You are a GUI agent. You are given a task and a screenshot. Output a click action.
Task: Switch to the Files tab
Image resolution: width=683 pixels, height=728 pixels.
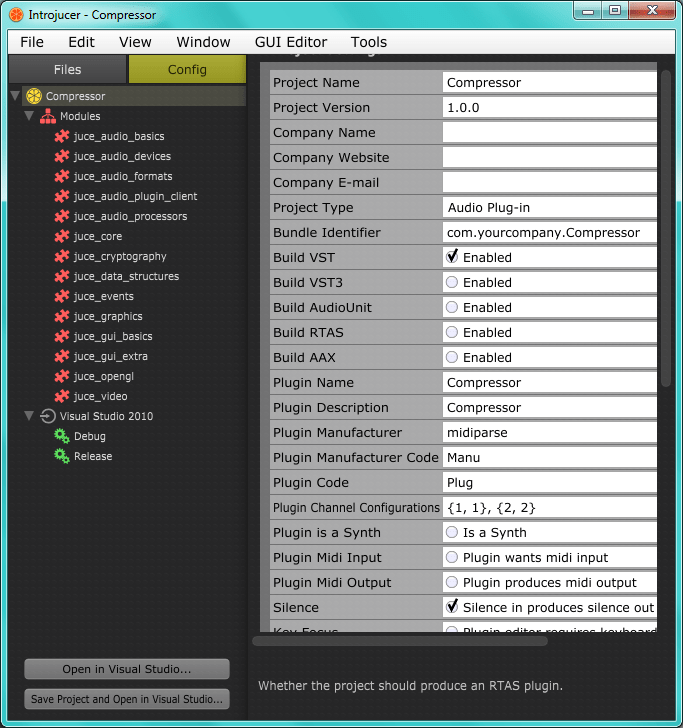pos(67,69)
